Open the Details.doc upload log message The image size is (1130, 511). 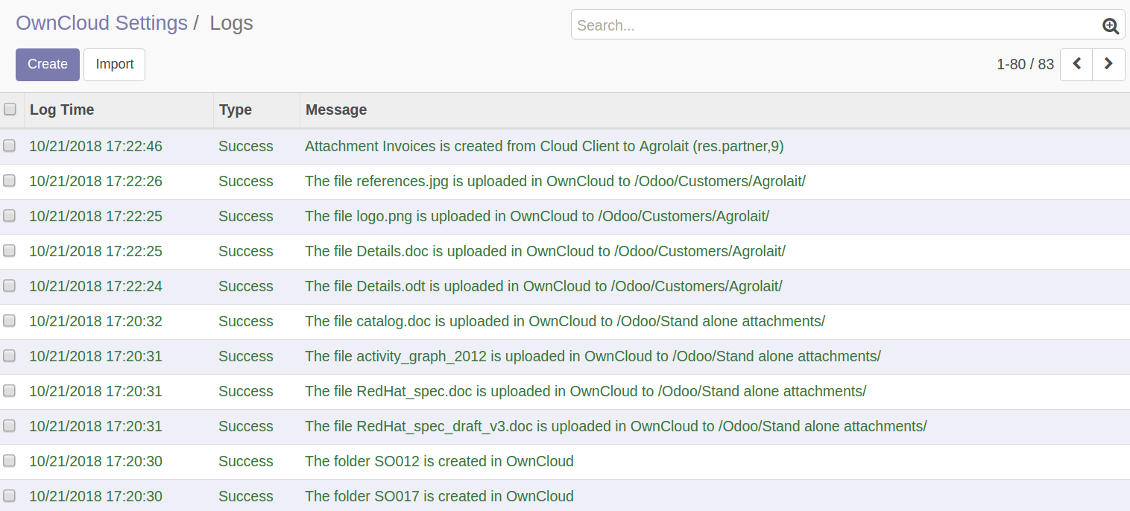pyautogui.click(x=545, y=251)
